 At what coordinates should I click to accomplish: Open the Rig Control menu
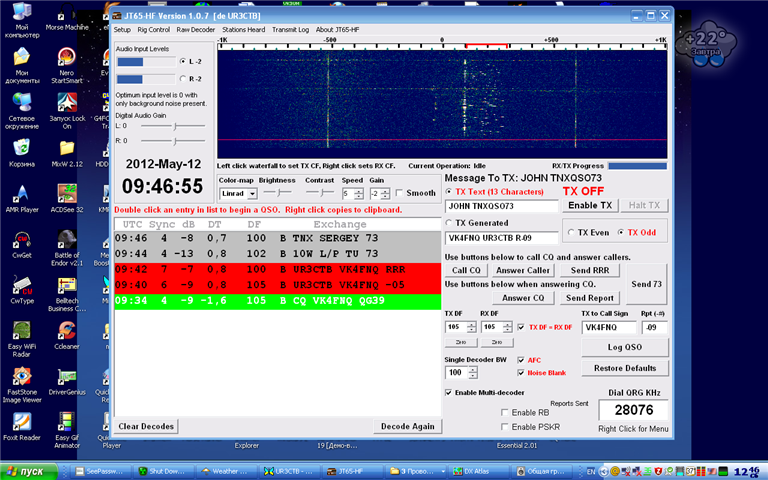[153, 29]
